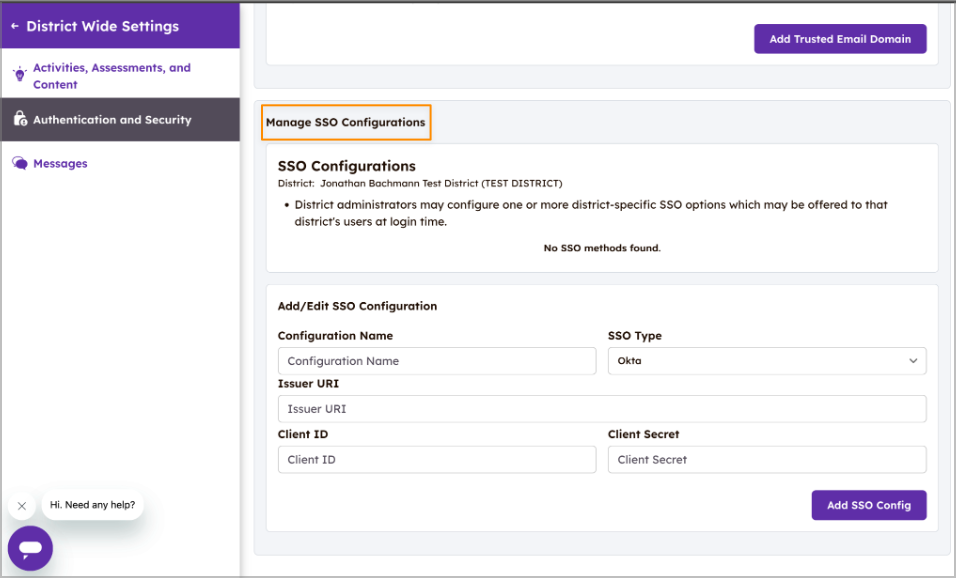Click the Add/Edit SSO Configuration heading
This screenshot has width=956, height=578.
[x=357, y=306]
